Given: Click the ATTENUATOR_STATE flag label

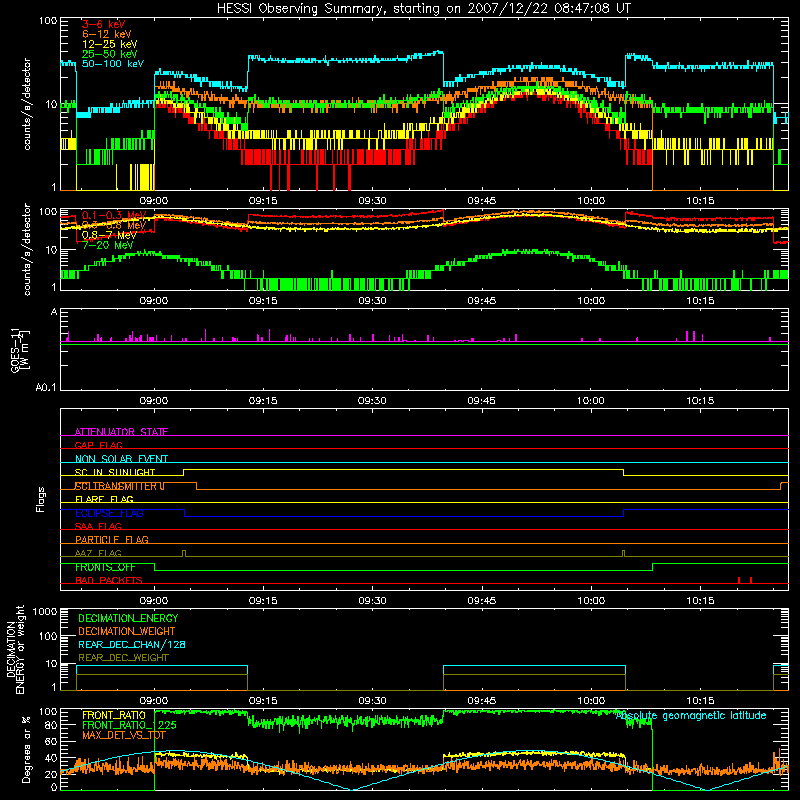Looking at the screenshot, I should pyautogui.click(x=121, y=432).
